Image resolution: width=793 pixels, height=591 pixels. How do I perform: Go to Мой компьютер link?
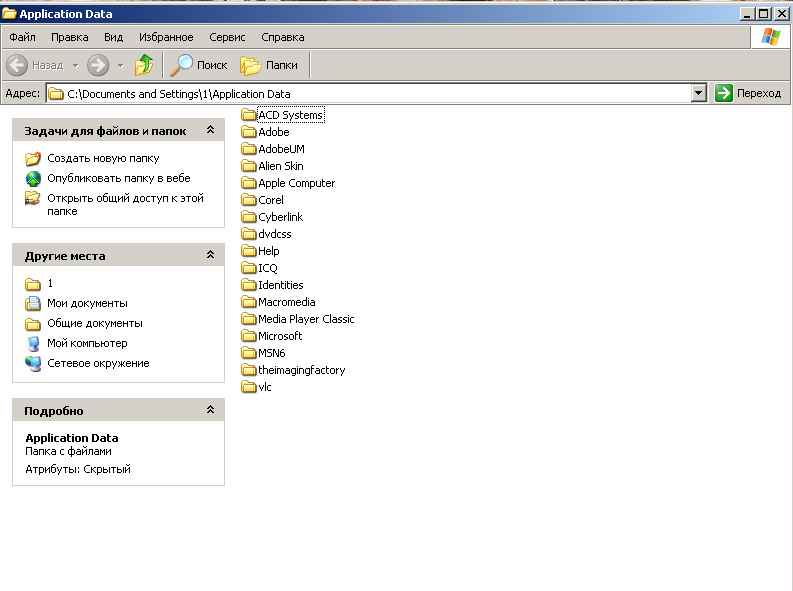pyautogui.click(x=87, y=343)
